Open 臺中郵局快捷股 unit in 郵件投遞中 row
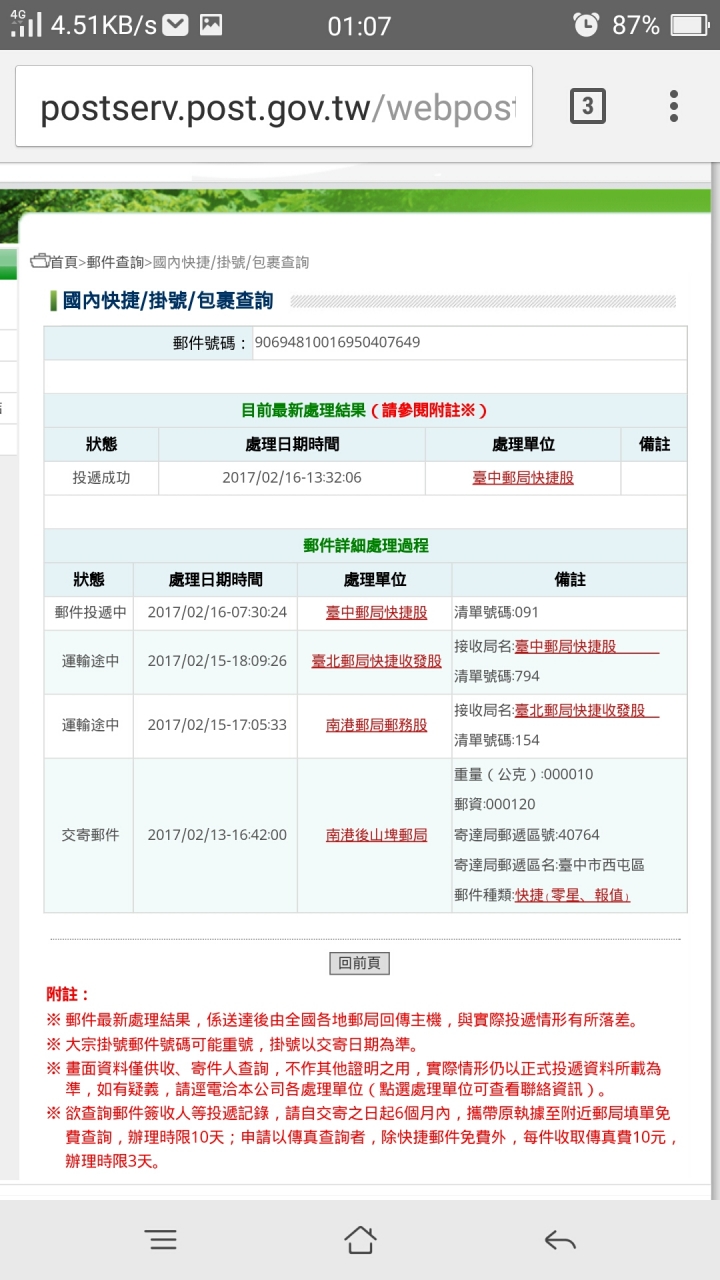 tap(376, 612)
